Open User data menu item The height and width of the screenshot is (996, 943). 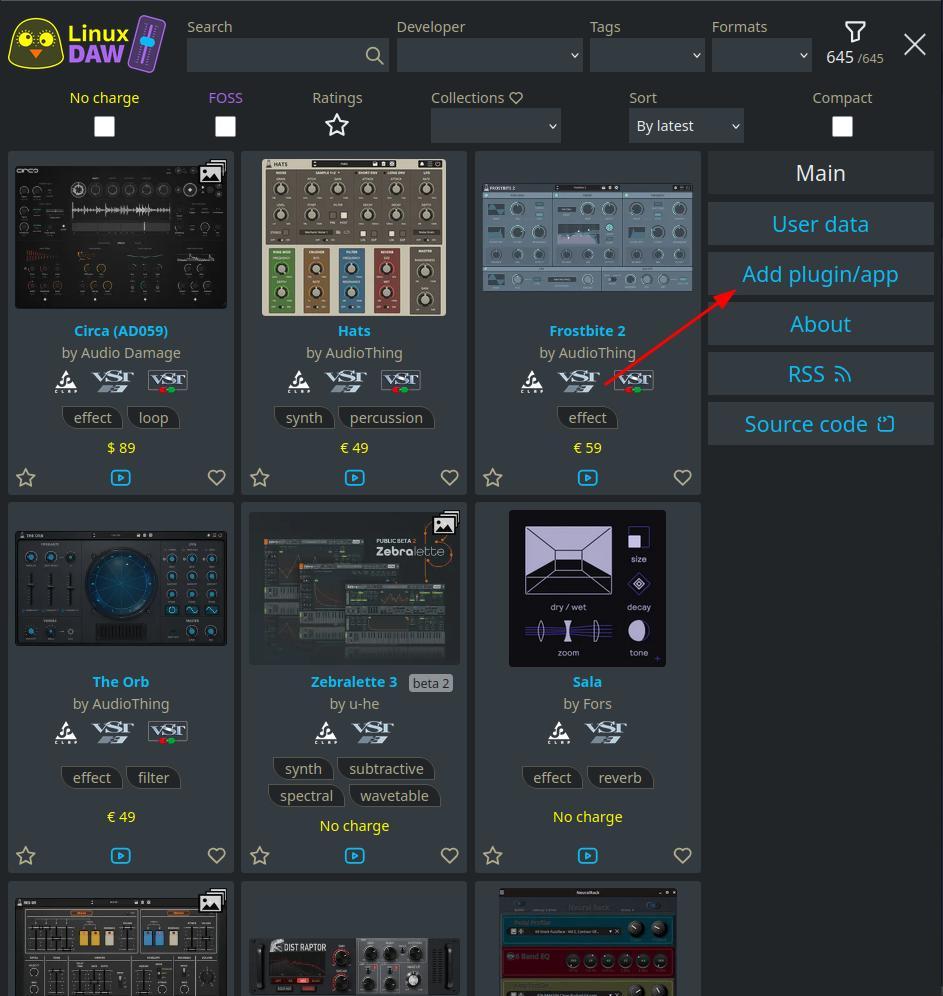pyautogui.click(x=820, y=224)
